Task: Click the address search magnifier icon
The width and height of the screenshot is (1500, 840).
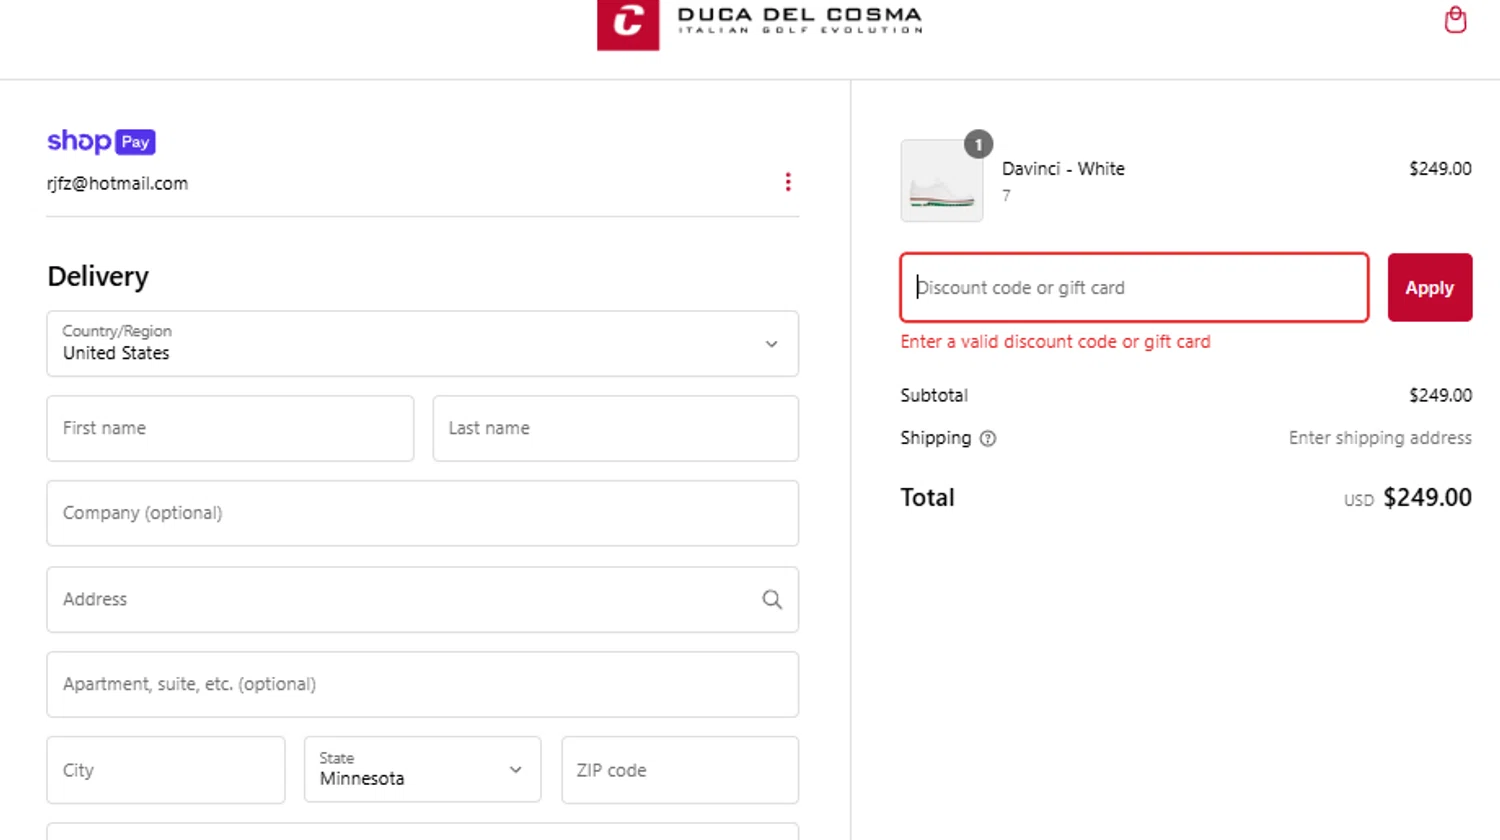Action: pyautogui.click(x=772, y=599)
